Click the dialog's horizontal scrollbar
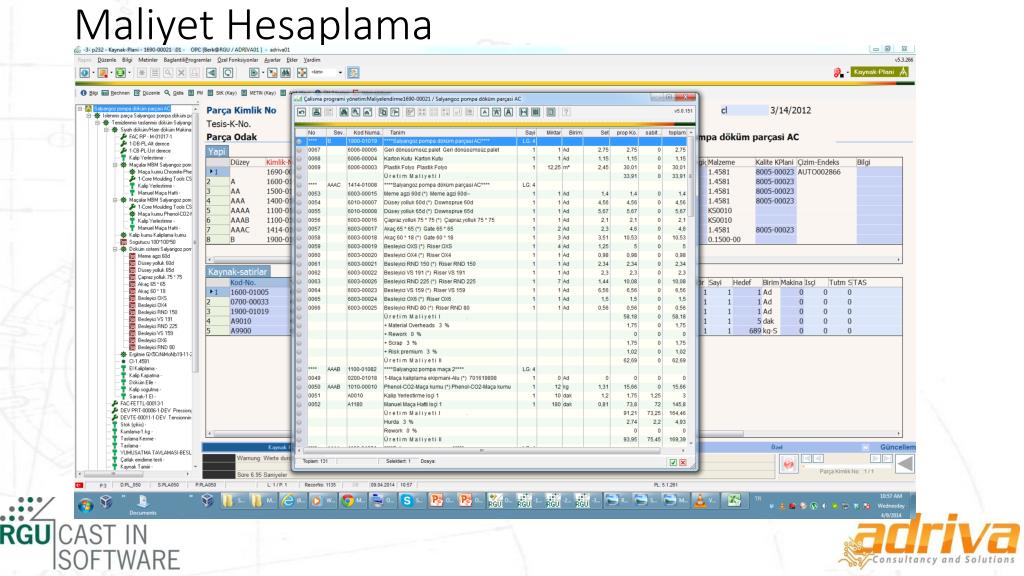 tap(493, 451)
